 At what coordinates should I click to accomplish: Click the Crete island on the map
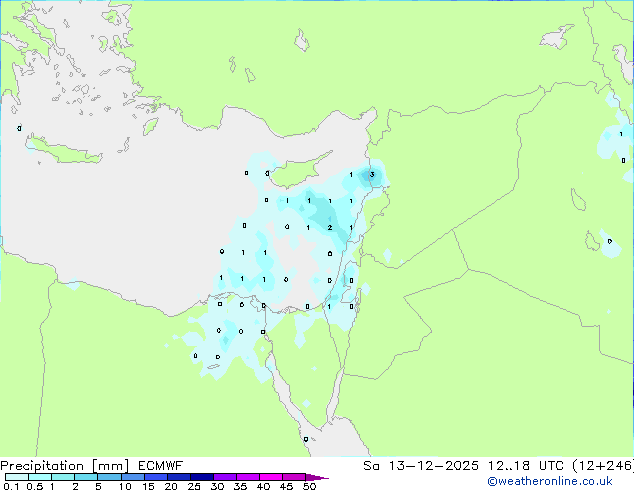(63, 150)
